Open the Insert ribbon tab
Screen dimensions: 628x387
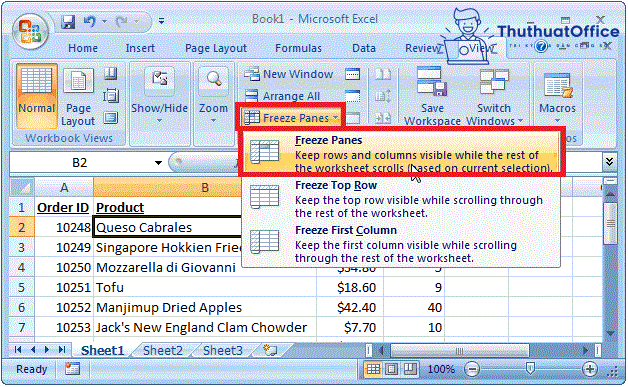(x=140, y=48)
